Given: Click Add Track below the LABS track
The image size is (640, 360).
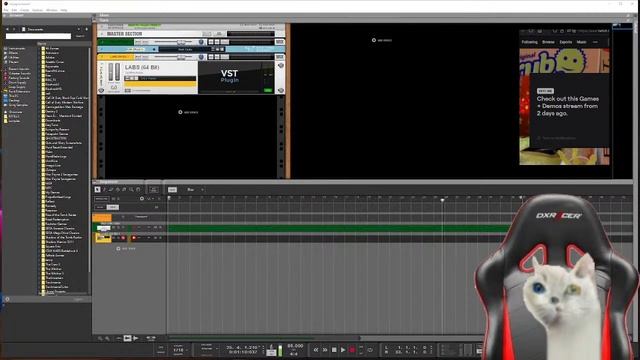Looking at the screenshot, I should [x=126, y=249].
